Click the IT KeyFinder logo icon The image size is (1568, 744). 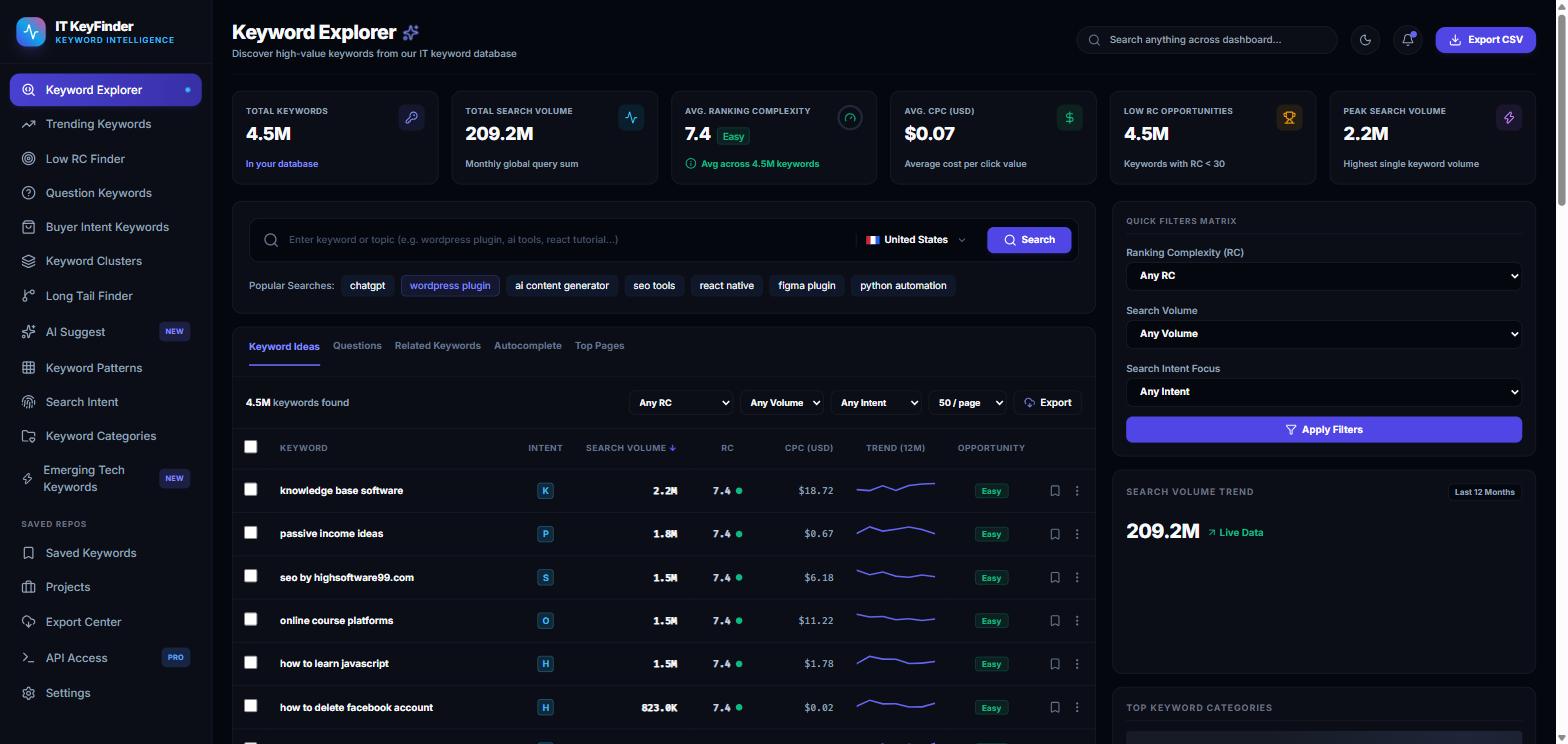pos(31,32)
